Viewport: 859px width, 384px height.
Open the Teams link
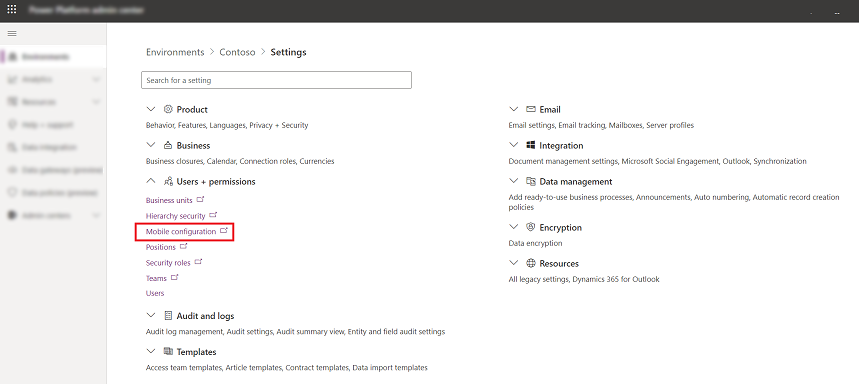(x=156, y=278)
